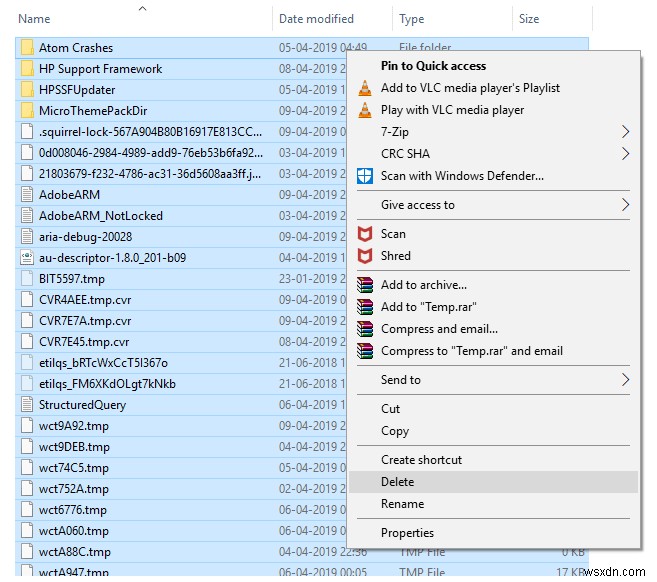The height and width of the screenshot is (582, 657).
Task: Sort by the Name column header
Action: pyautogui.click(x=34, y=19)
